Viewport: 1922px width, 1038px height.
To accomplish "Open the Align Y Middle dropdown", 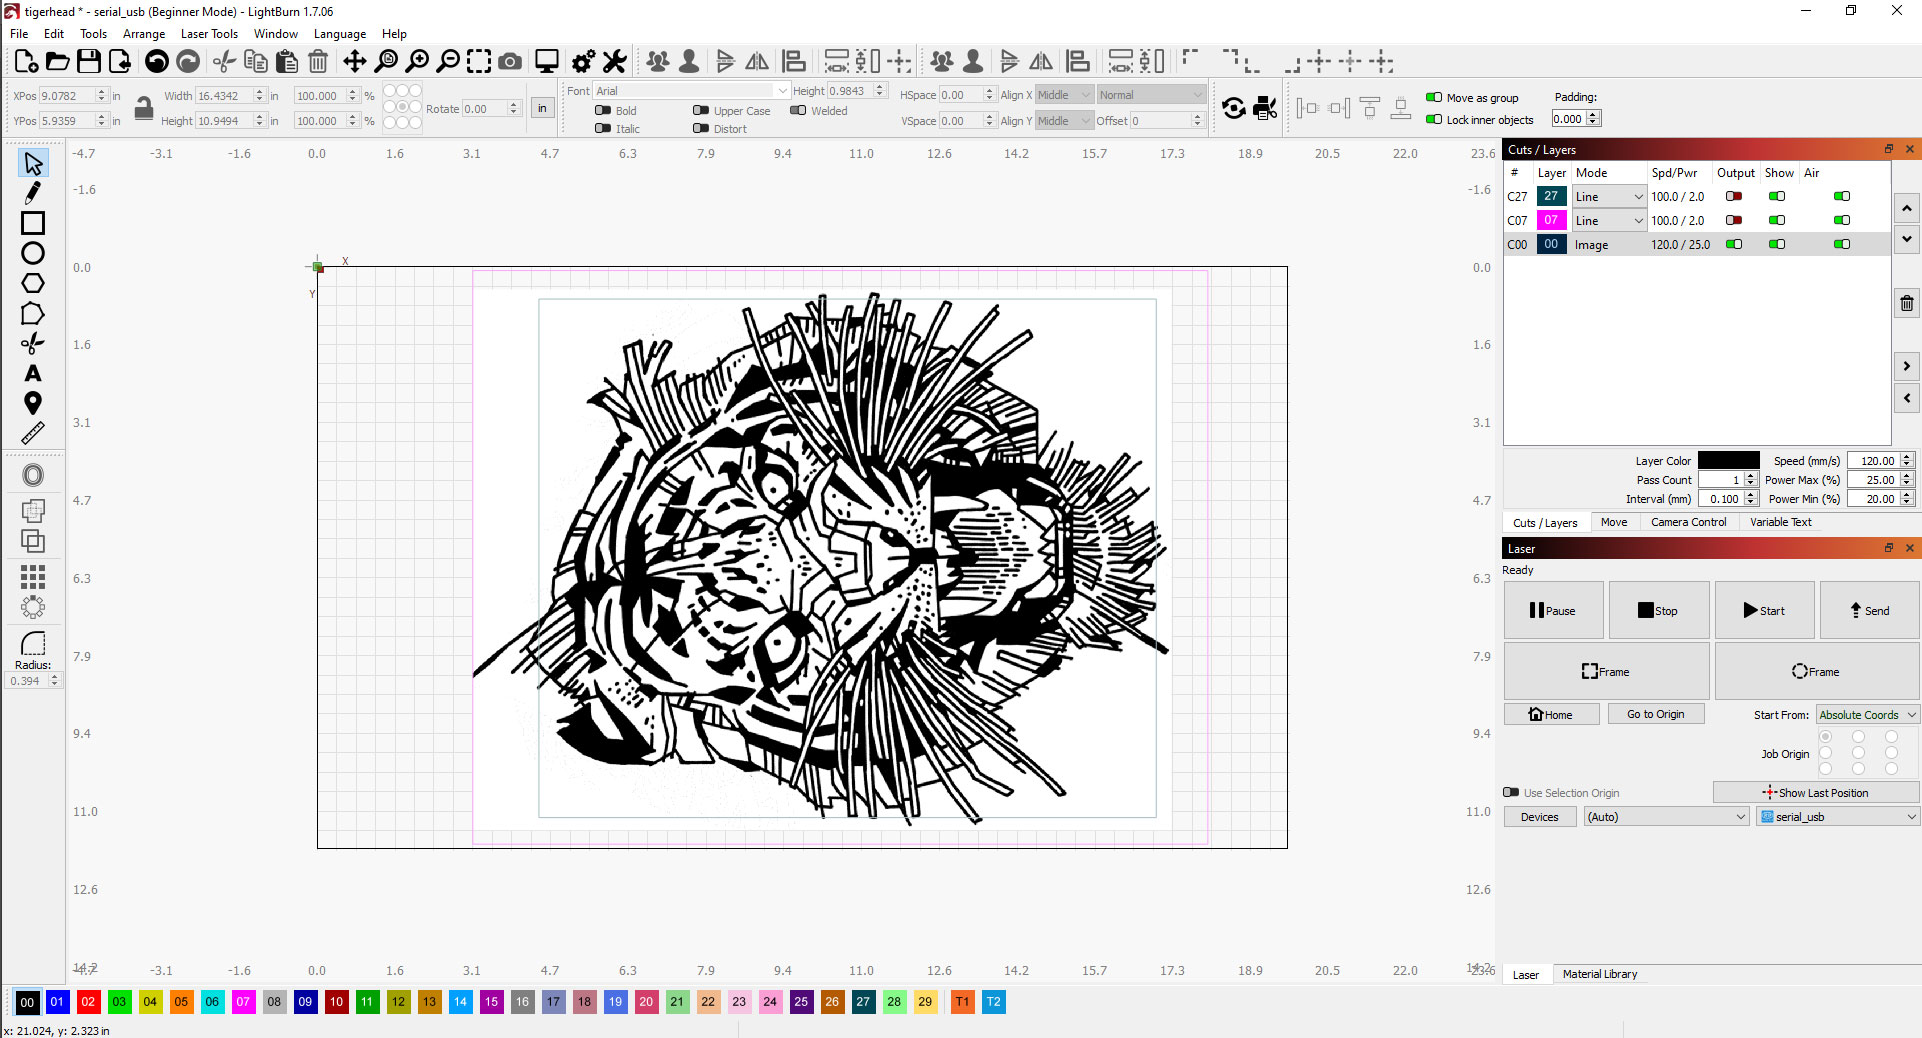I will tap(1063, 121).
